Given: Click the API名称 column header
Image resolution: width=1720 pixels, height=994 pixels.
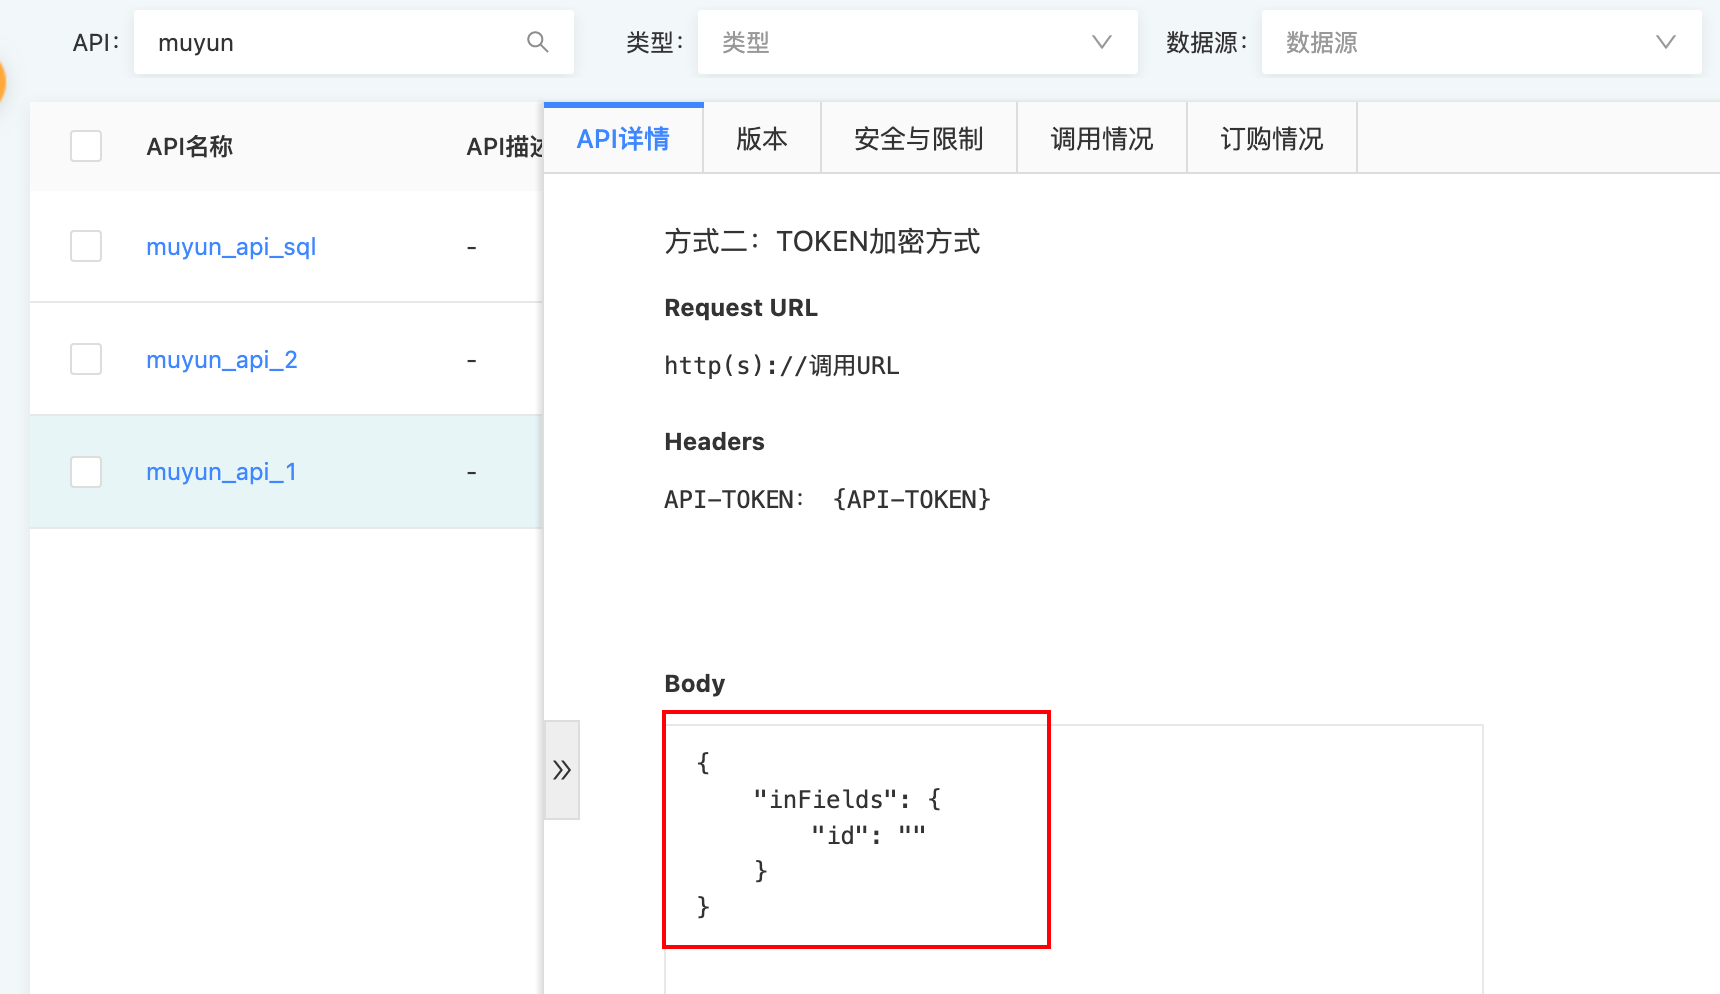Looking at the screenshot, I should click(190, 147).
